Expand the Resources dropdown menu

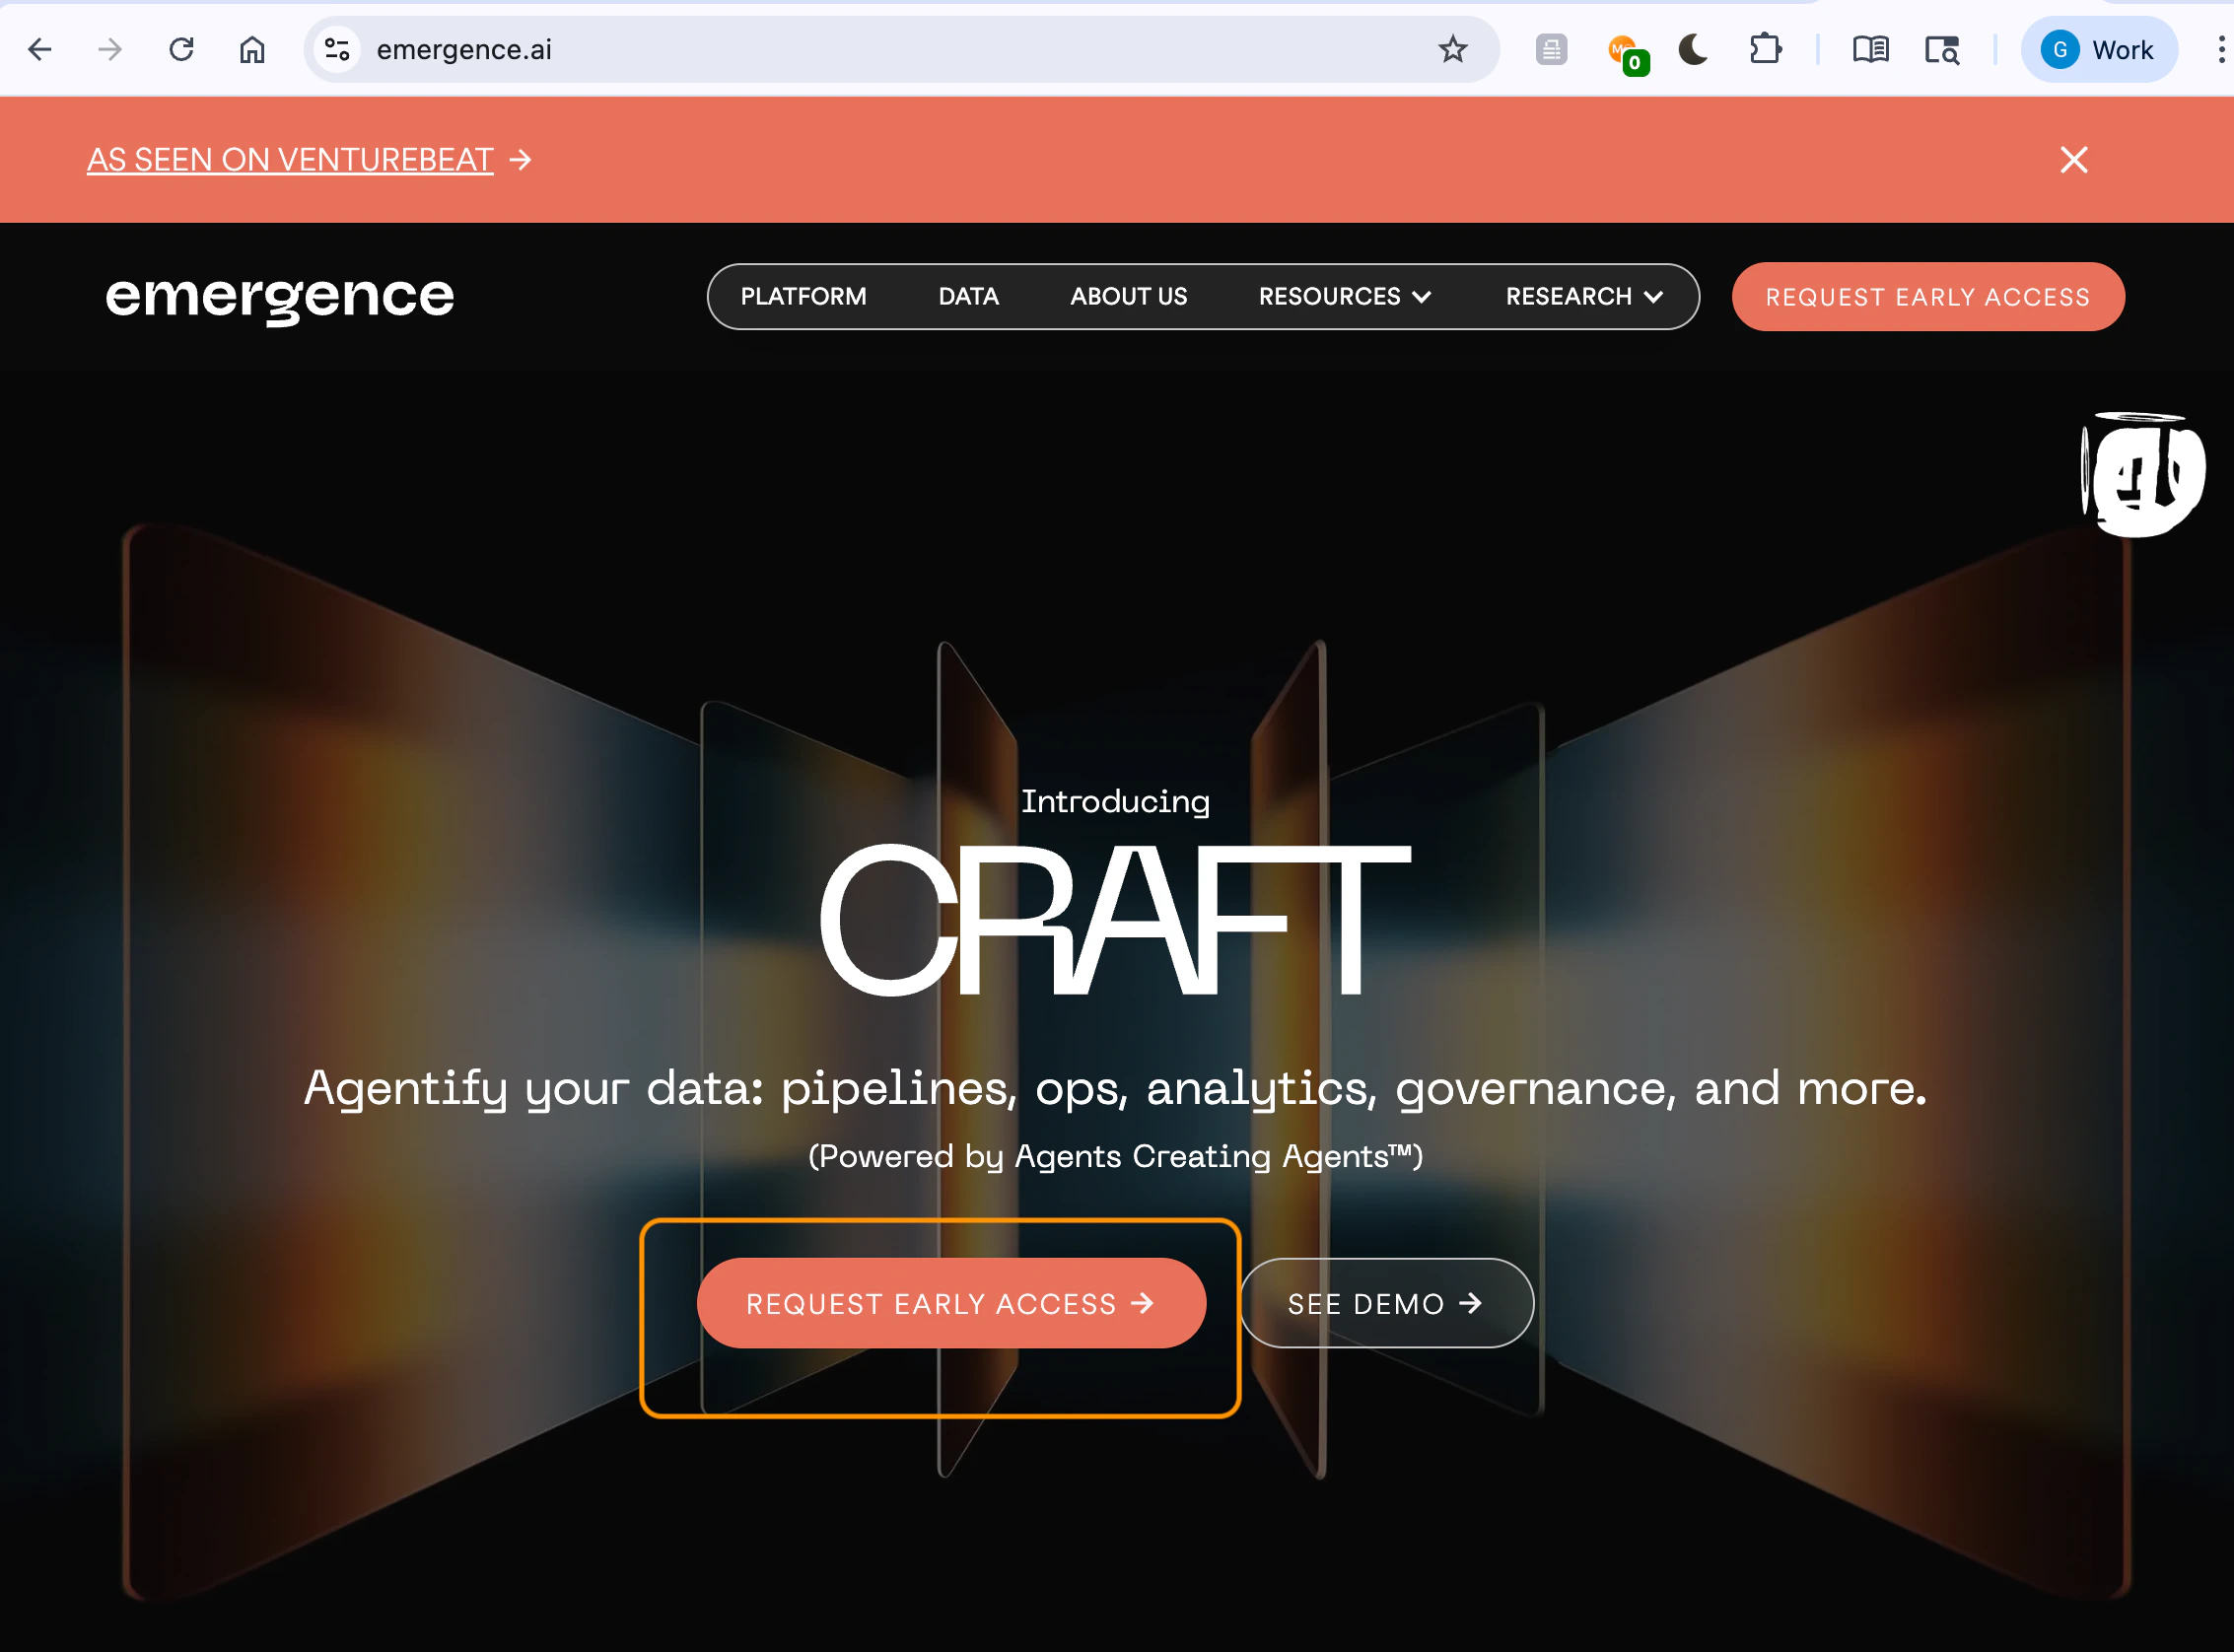click(1344, 297)
